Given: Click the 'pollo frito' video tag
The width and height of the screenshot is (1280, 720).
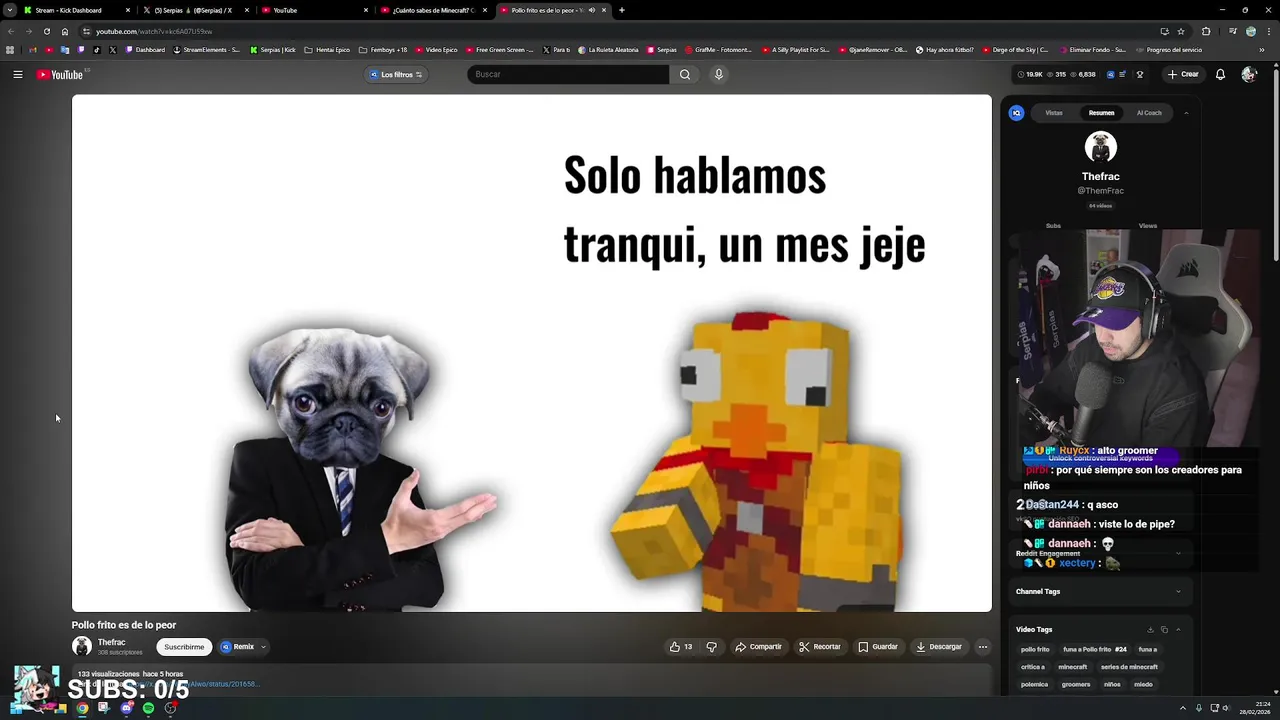Looking at the screenshot, I should point(1035,650).
